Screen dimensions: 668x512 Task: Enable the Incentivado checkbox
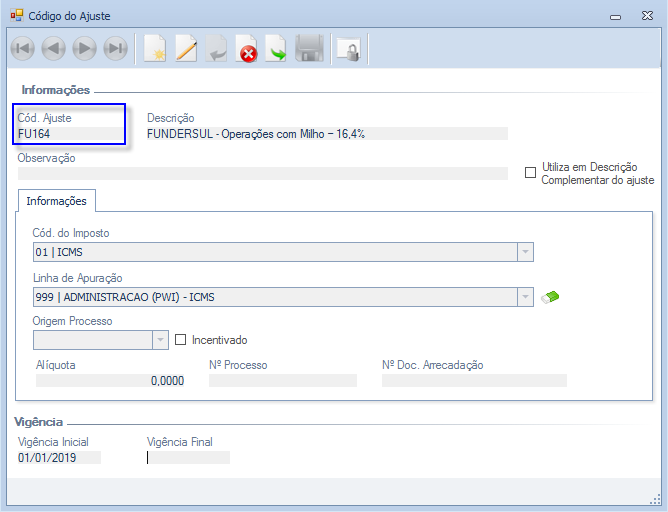pos(181,339)
